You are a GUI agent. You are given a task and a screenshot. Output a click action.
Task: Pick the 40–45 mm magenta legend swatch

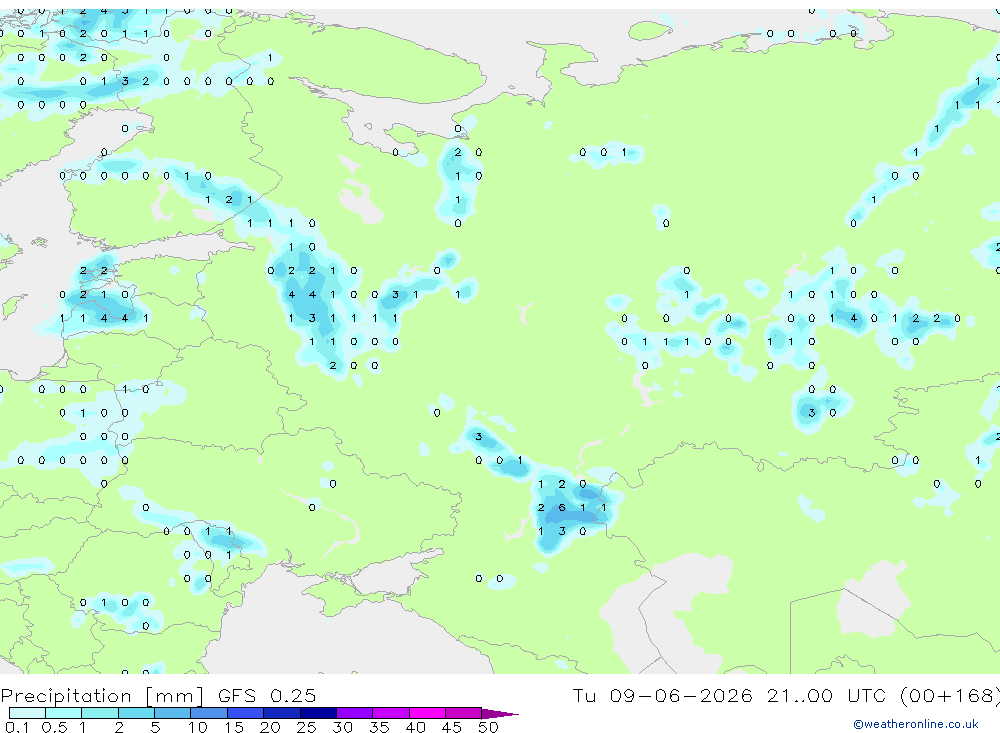427,713
